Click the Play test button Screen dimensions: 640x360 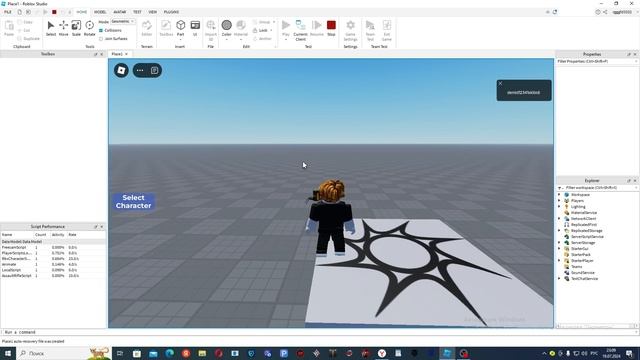286,28
